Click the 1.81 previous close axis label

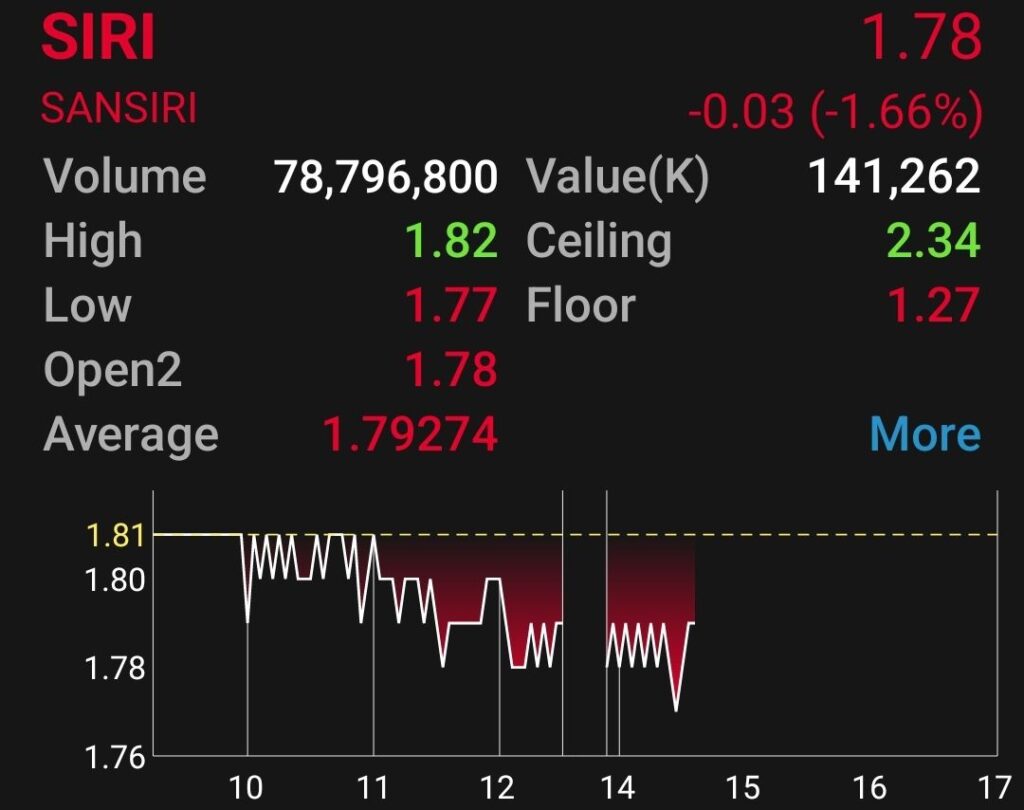pyautogui.click(x=115, y=535)
